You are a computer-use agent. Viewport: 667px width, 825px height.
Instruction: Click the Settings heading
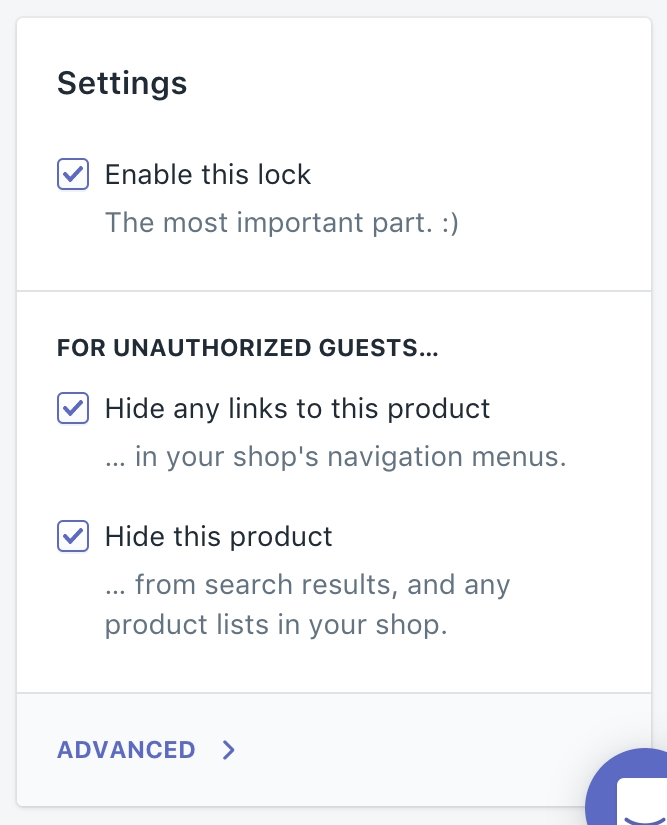pyautogui.click(x=122, y=83)
